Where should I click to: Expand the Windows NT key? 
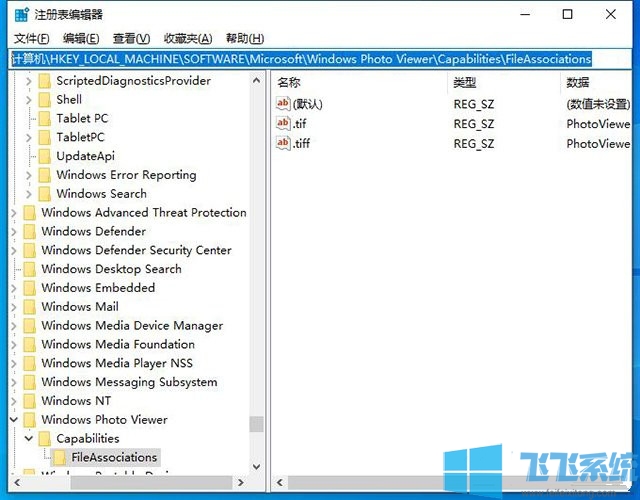click(x=14, y=401)
